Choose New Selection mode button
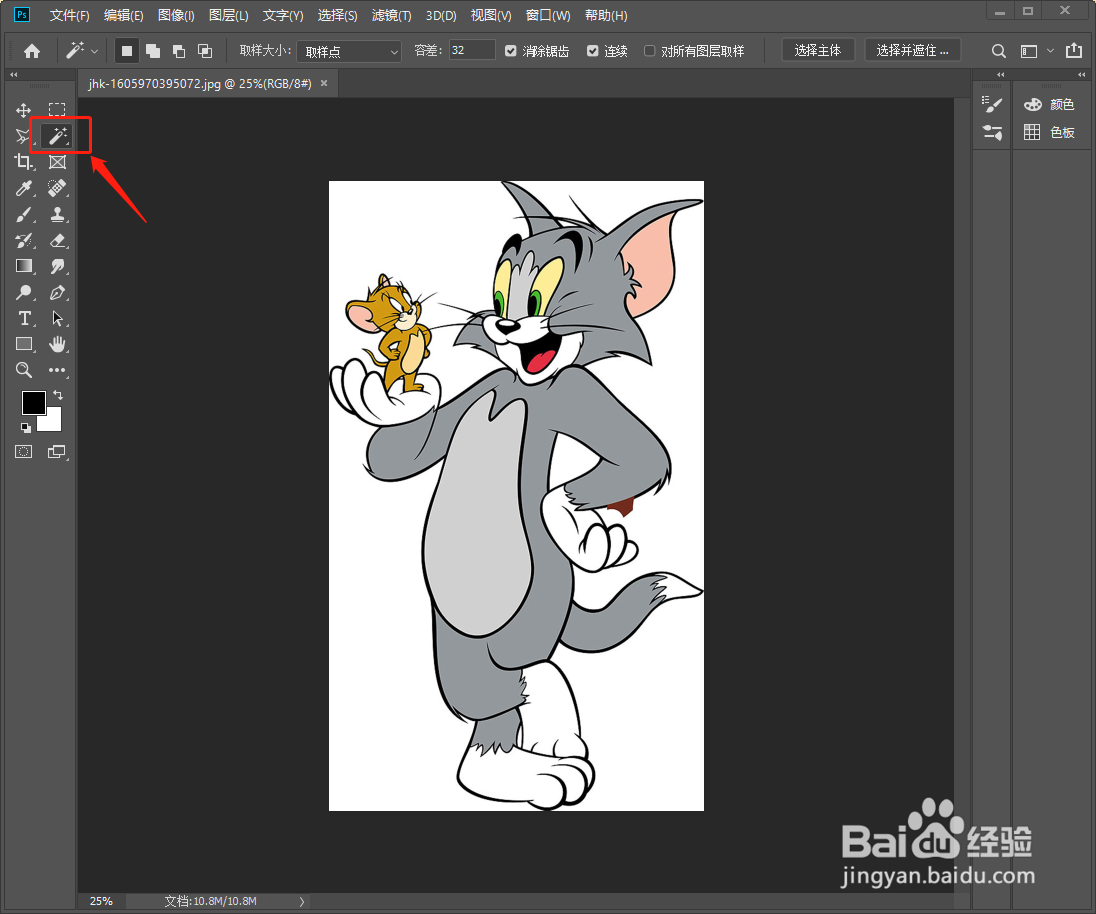Viewport: 1096px width, 914px height. click(x=127, y=50)
